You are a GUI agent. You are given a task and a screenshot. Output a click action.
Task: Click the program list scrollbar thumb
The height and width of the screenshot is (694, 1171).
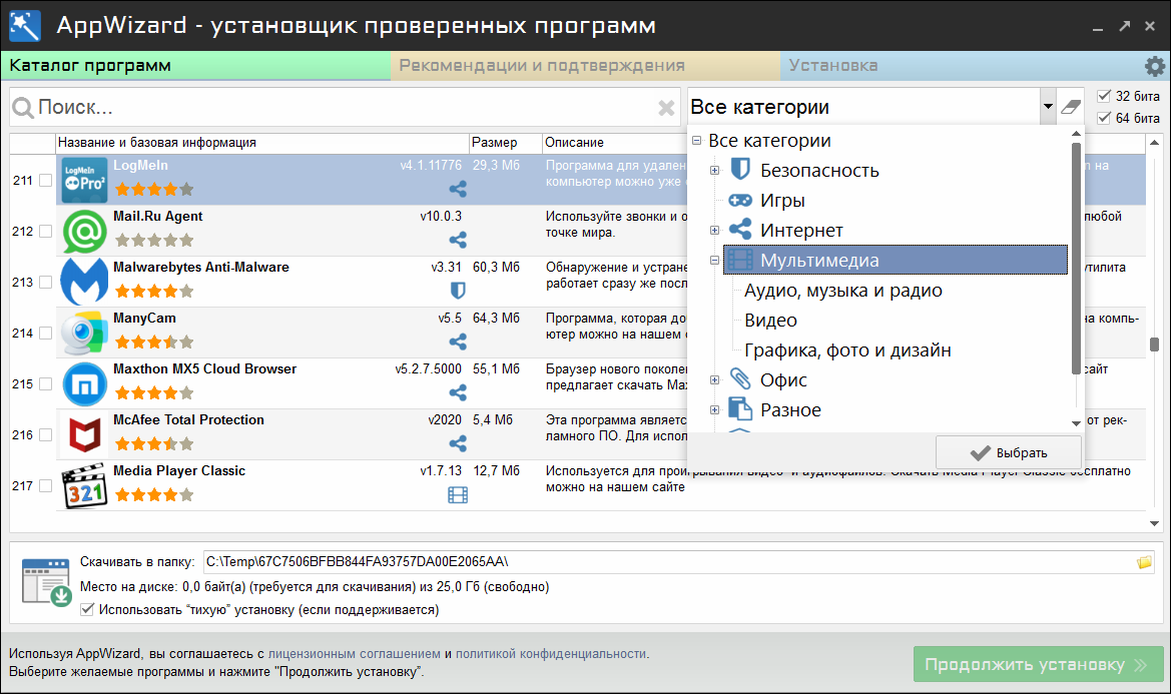pyautogui.click(x=1155, y=344)
